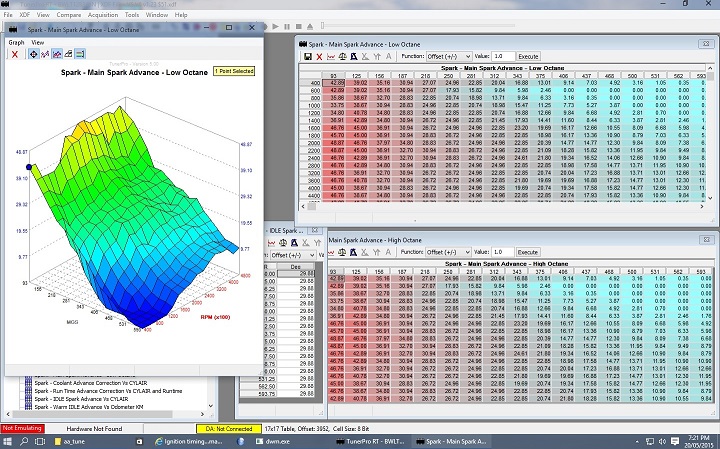Click column header 312 in High Octane table

(494, 272)
